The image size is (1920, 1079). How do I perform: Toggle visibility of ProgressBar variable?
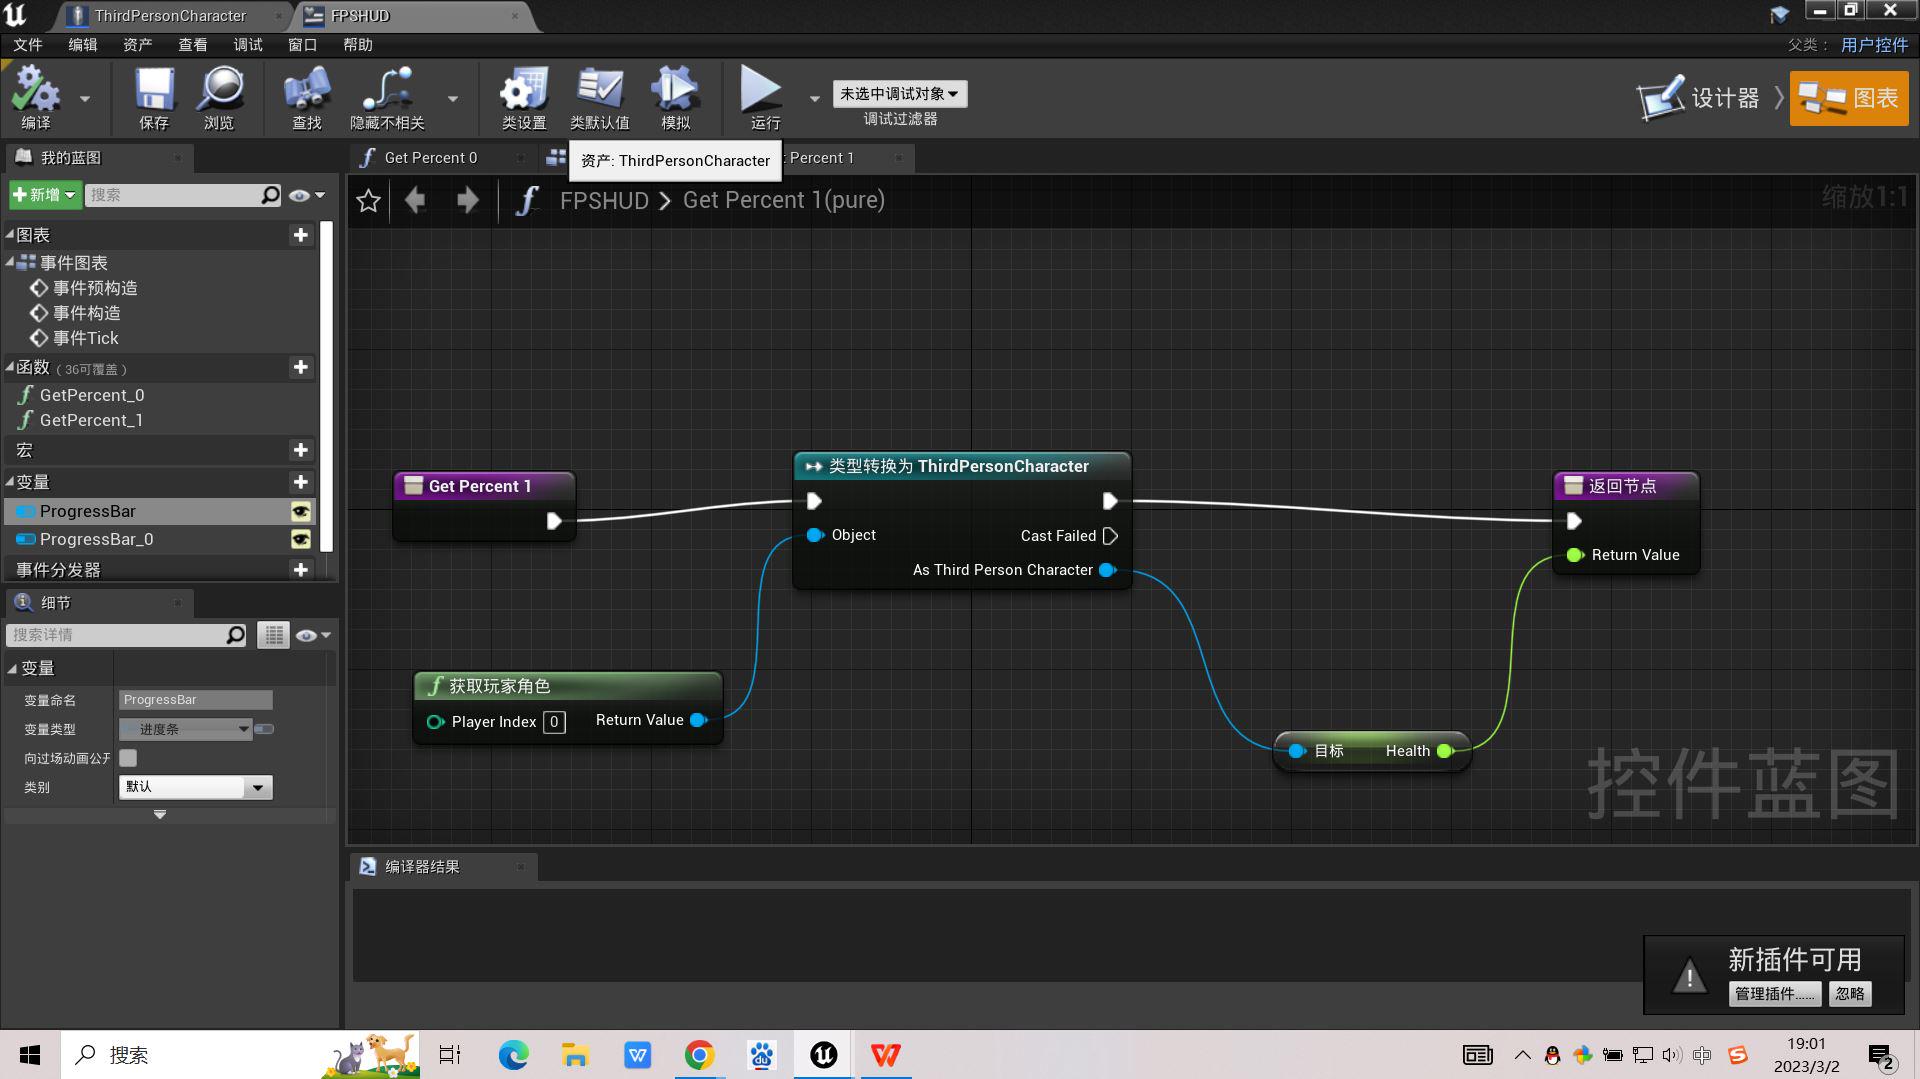click(x=303, y=511)
